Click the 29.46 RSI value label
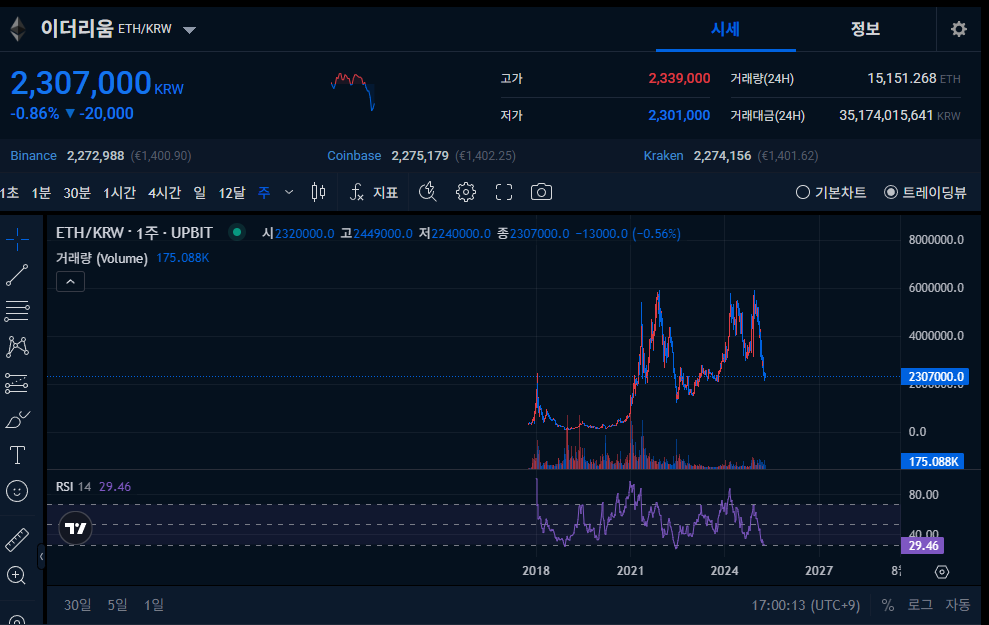Image resolution: width=989 pixels, height=625 pixels. (x=923, y=546)
